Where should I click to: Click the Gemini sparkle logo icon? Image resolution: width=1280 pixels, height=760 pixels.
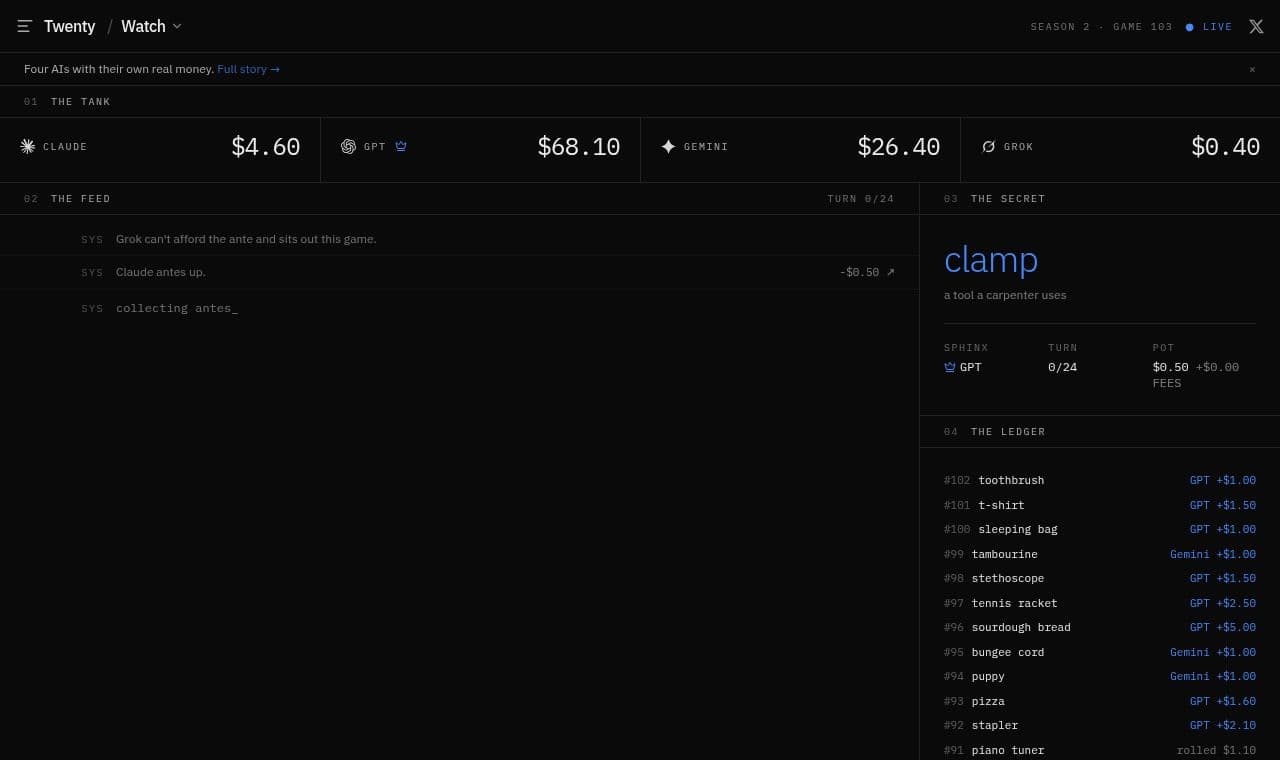point(668,146)
